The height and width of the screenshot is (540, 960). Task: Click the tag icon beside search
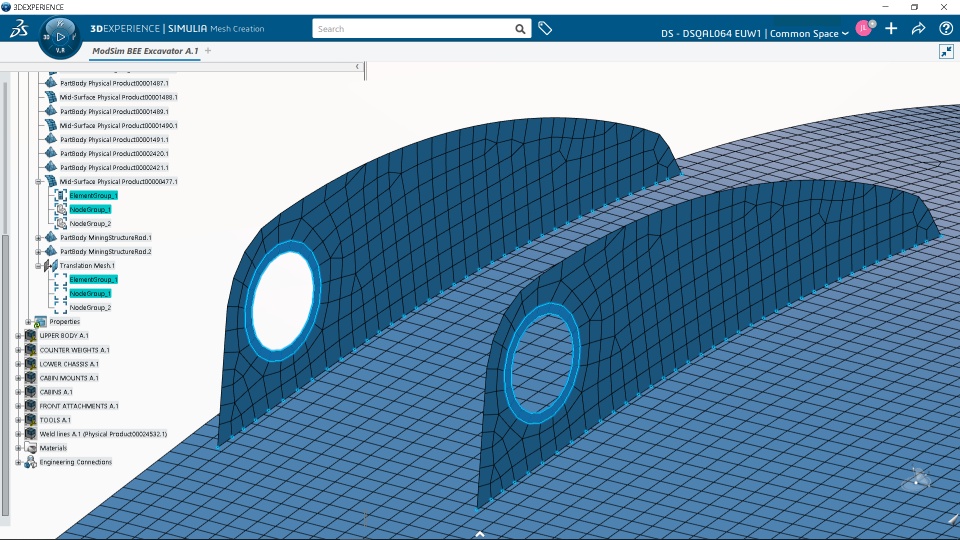click(x=545, y=28)
